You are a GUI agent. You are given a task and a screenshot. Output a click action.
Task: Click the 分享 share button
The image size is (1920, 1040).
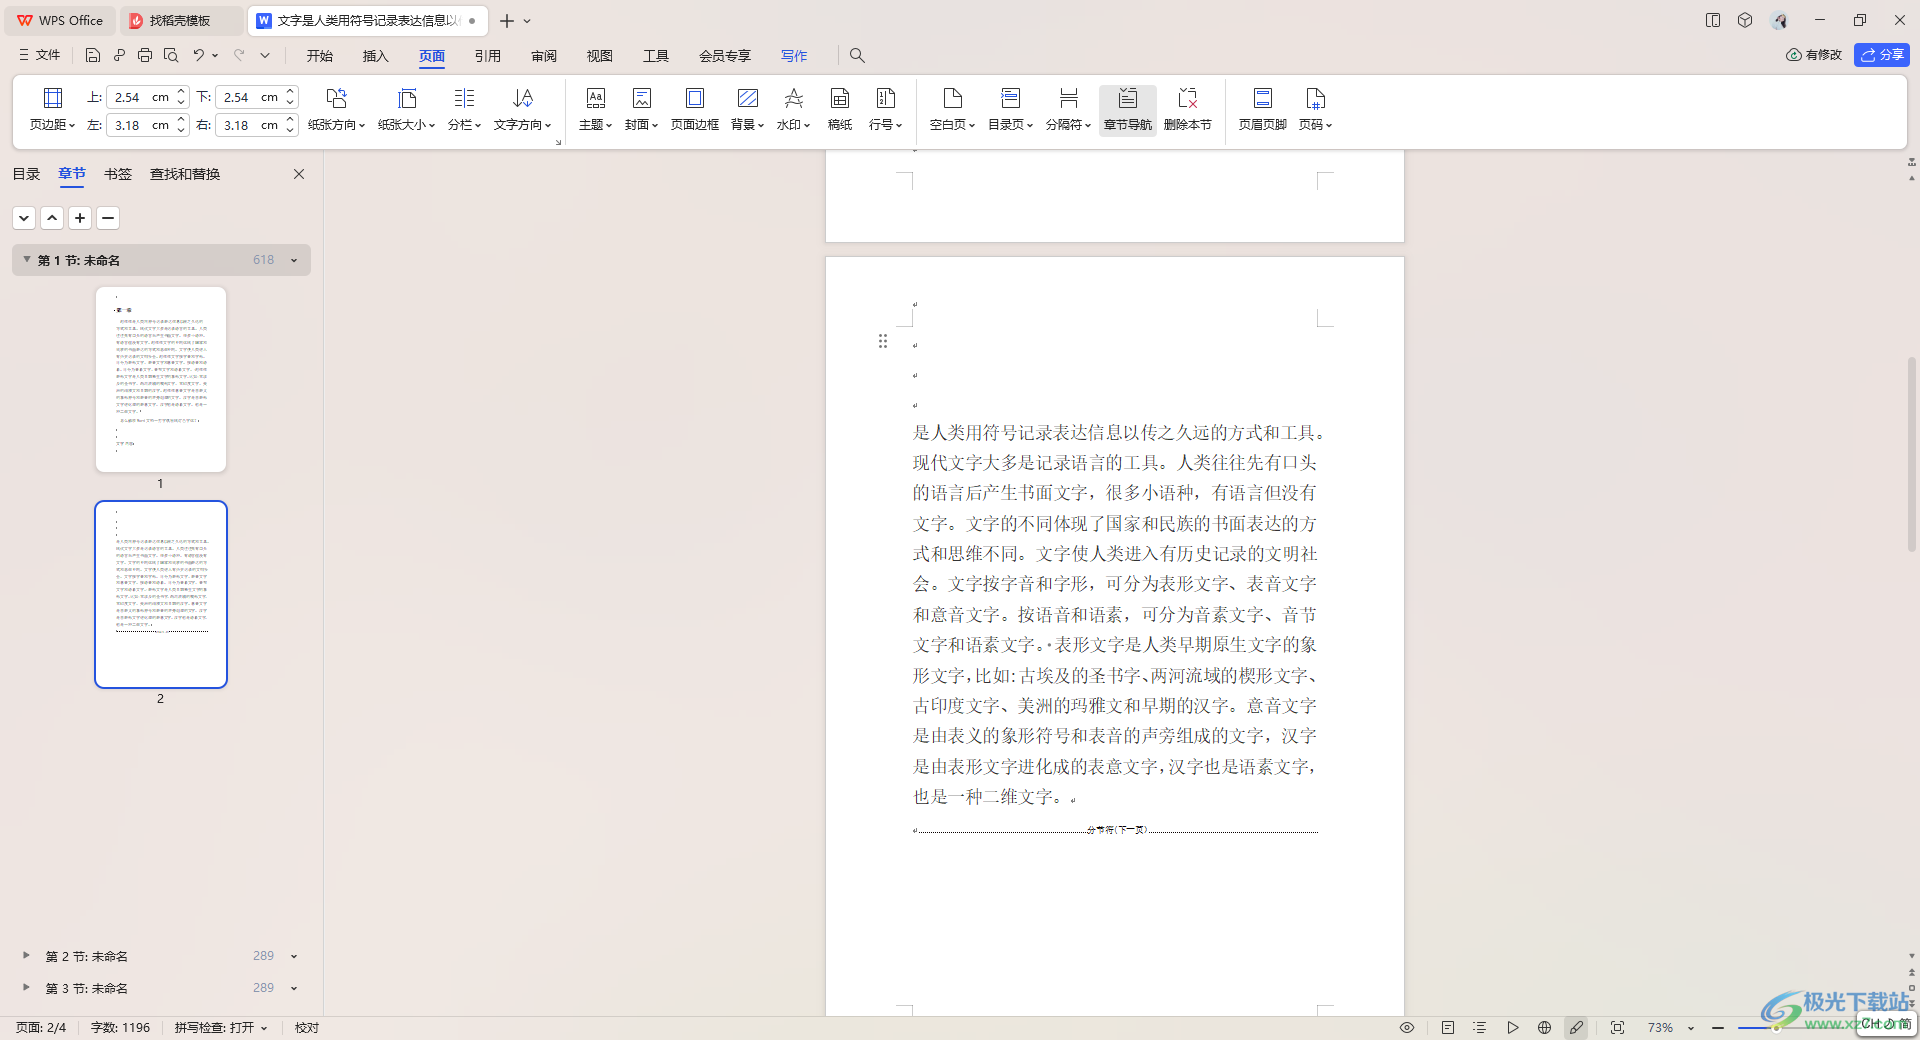(x=1882, y=55)
